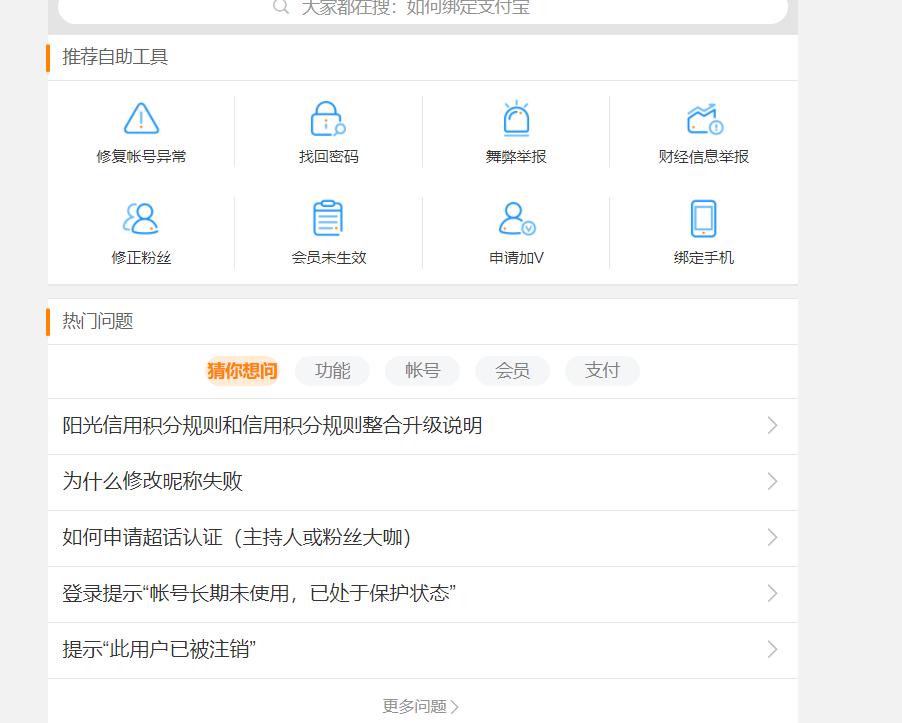The image size is (902, 723).
Task: Select the 会员 category tab
Action: (512, 371)
